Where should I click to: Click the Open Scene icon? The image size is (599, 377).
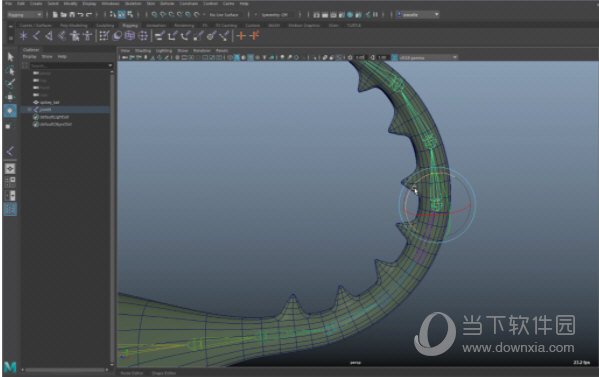click(63, 15)
